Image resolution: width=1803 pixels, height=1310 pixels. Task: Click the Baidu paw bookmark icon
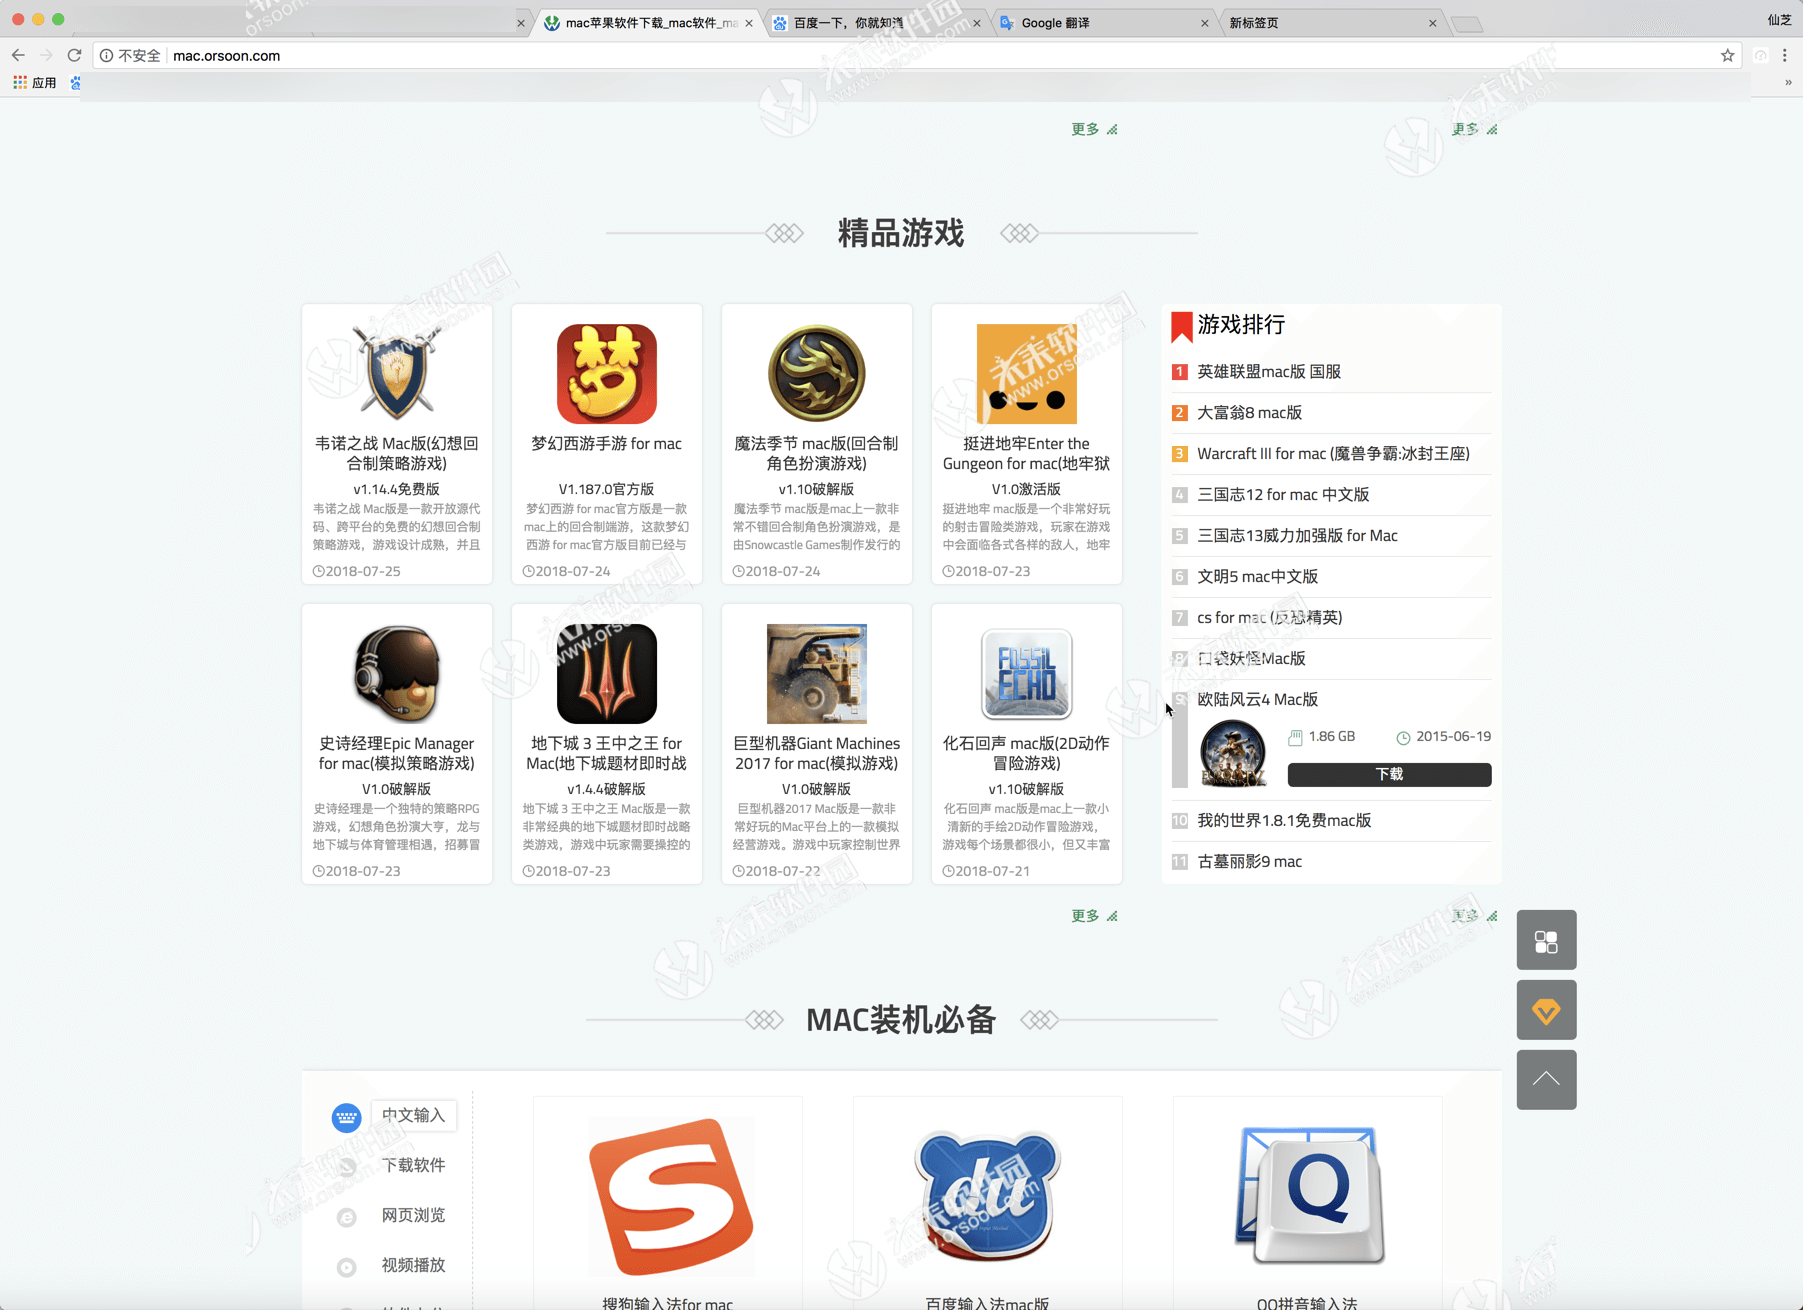pos(75,83)
